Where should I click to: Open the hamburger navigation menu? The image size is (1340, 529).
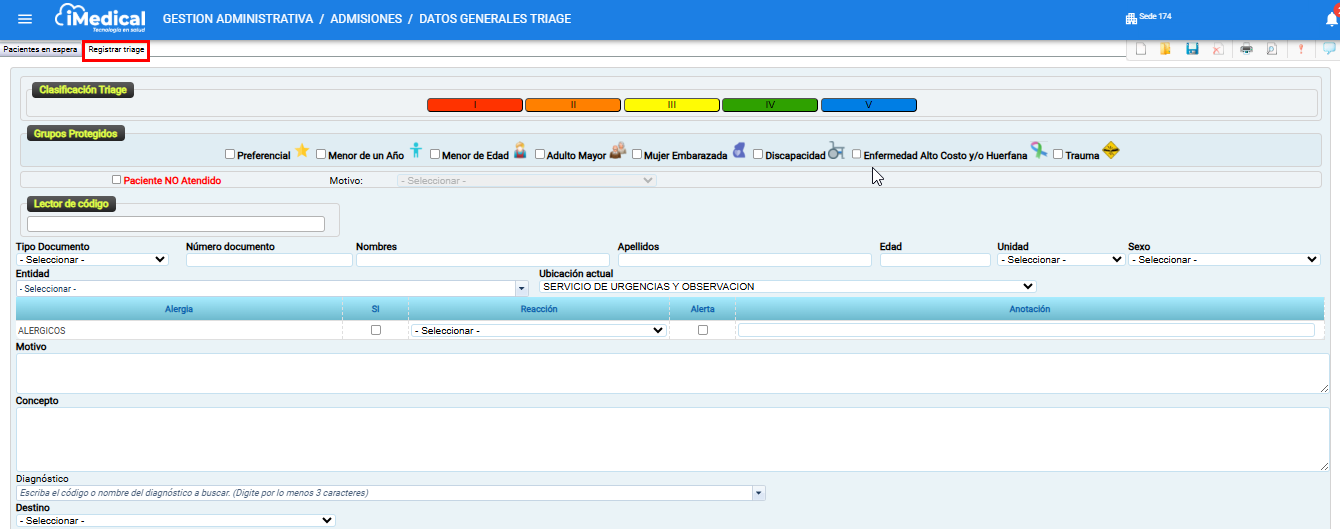[x=25, y=19]
